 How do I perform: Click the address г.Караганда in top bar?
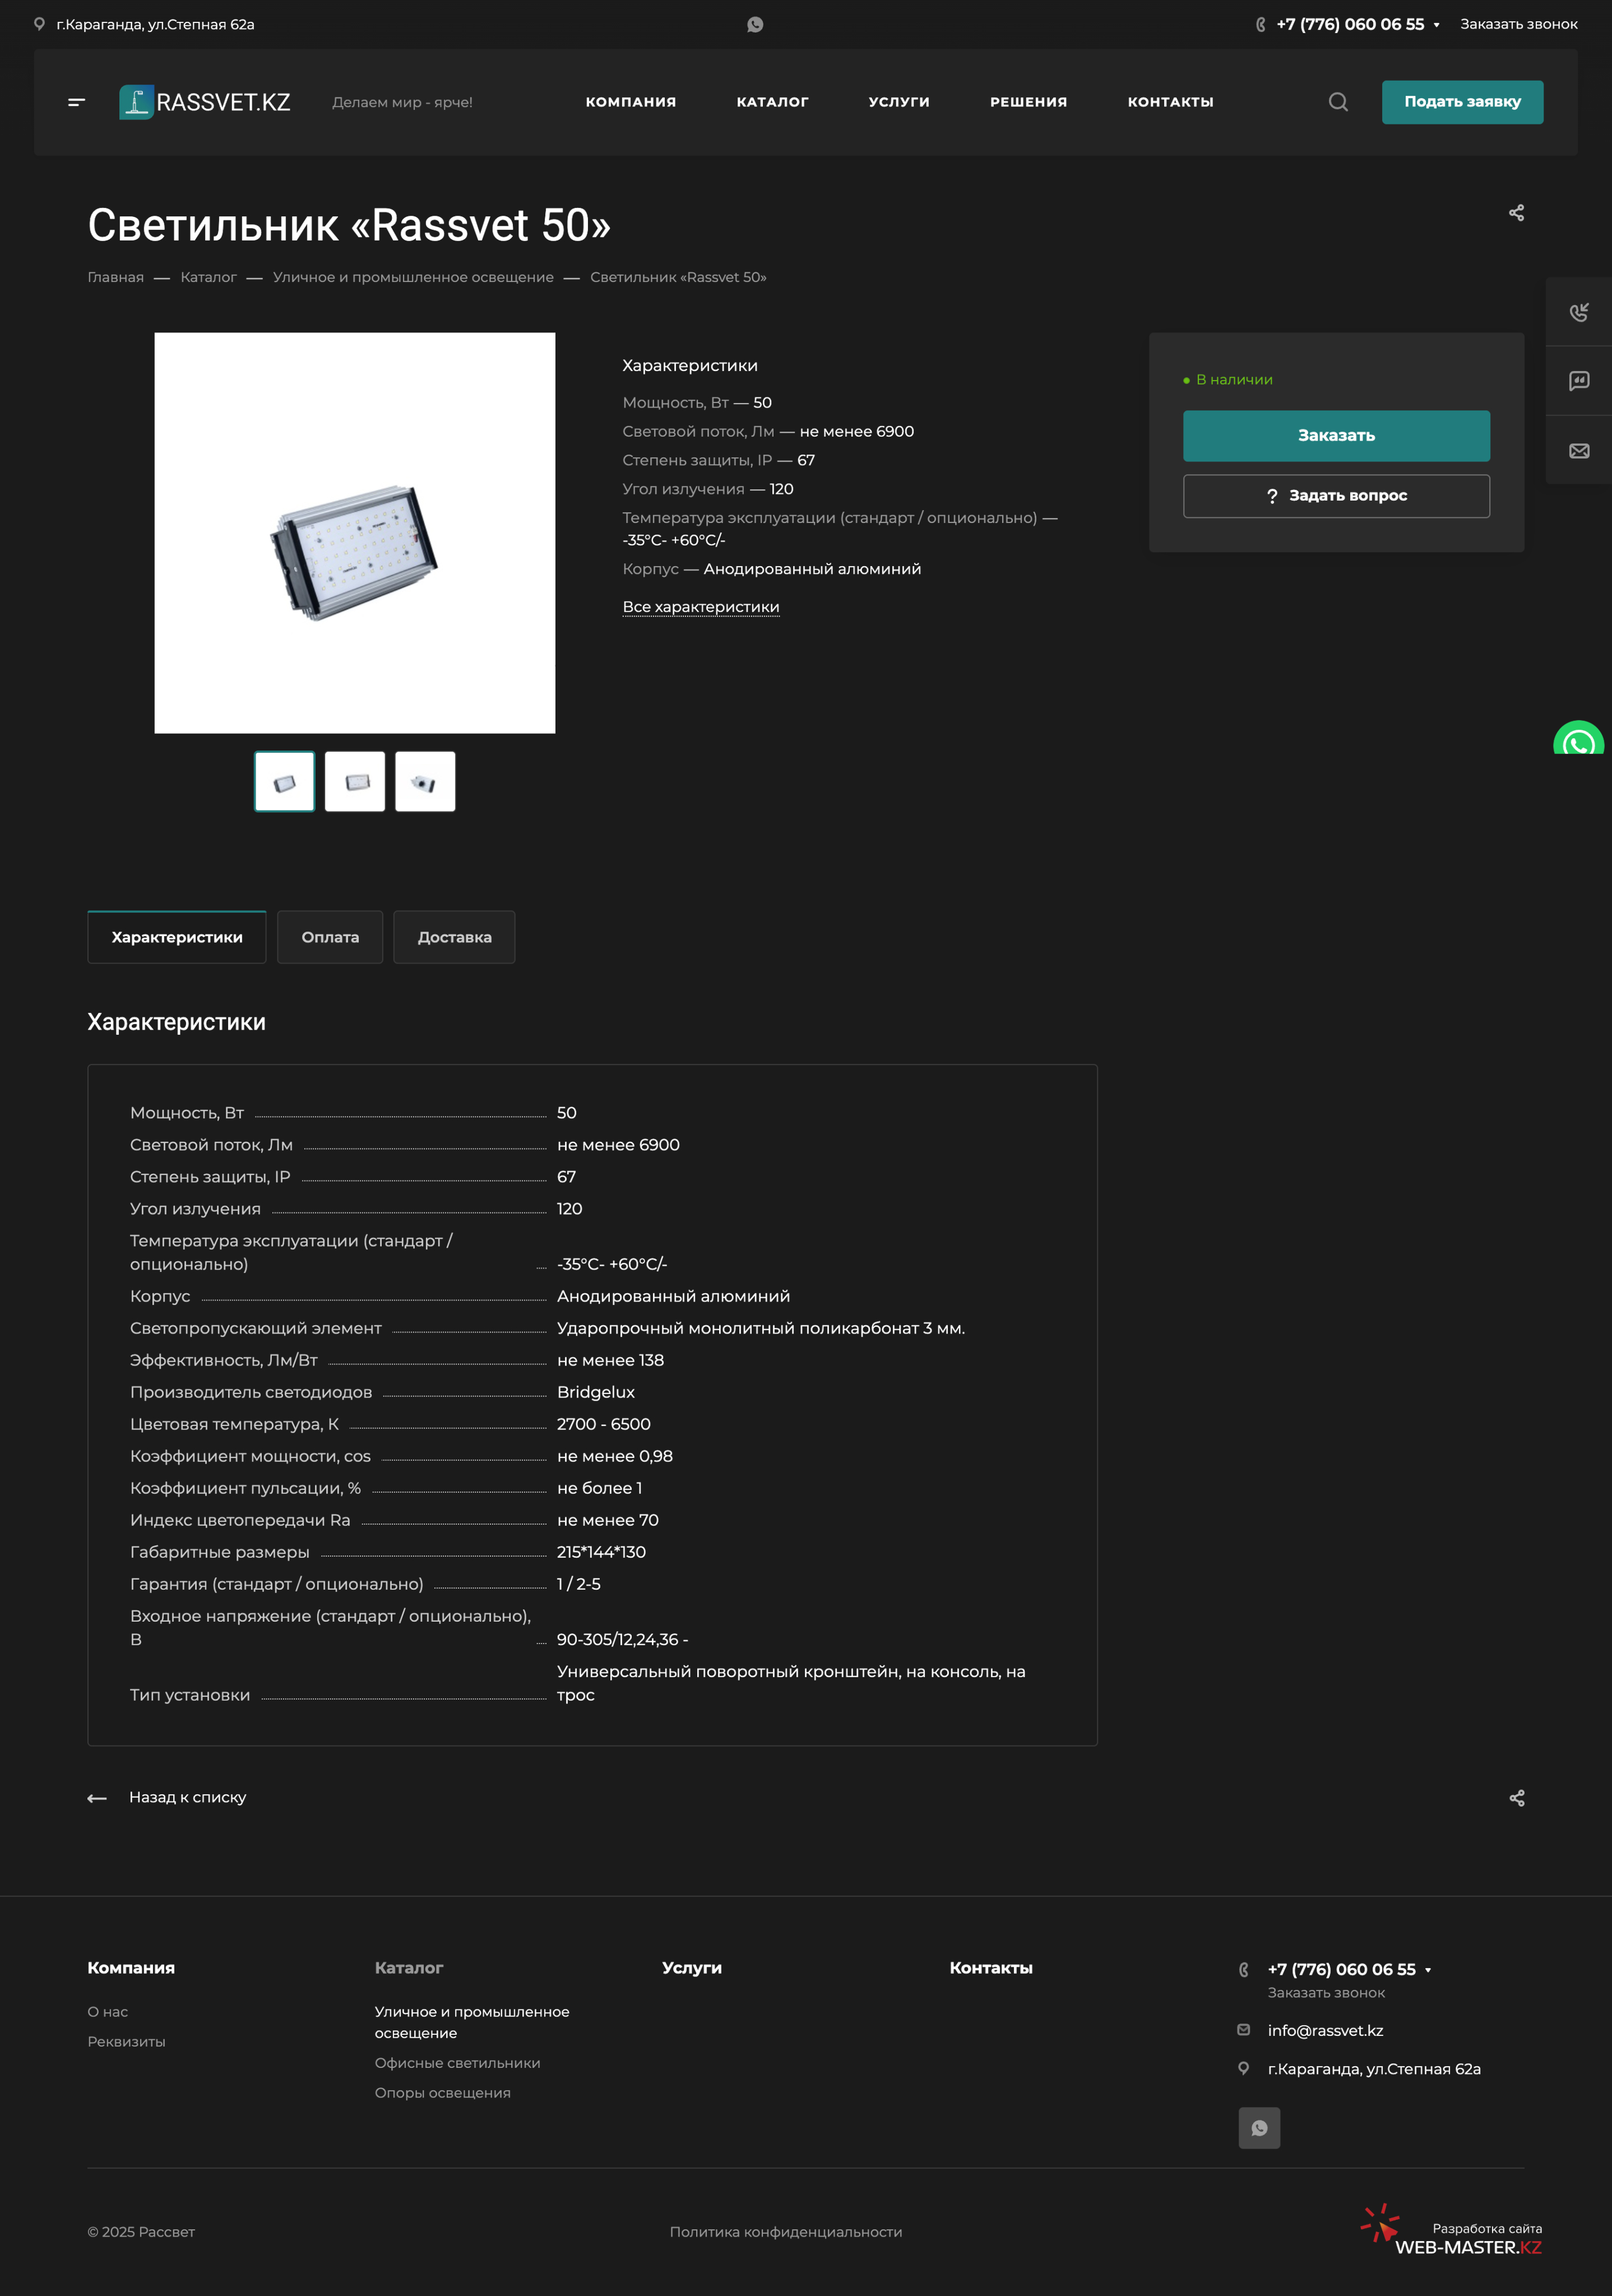(155, 24)
